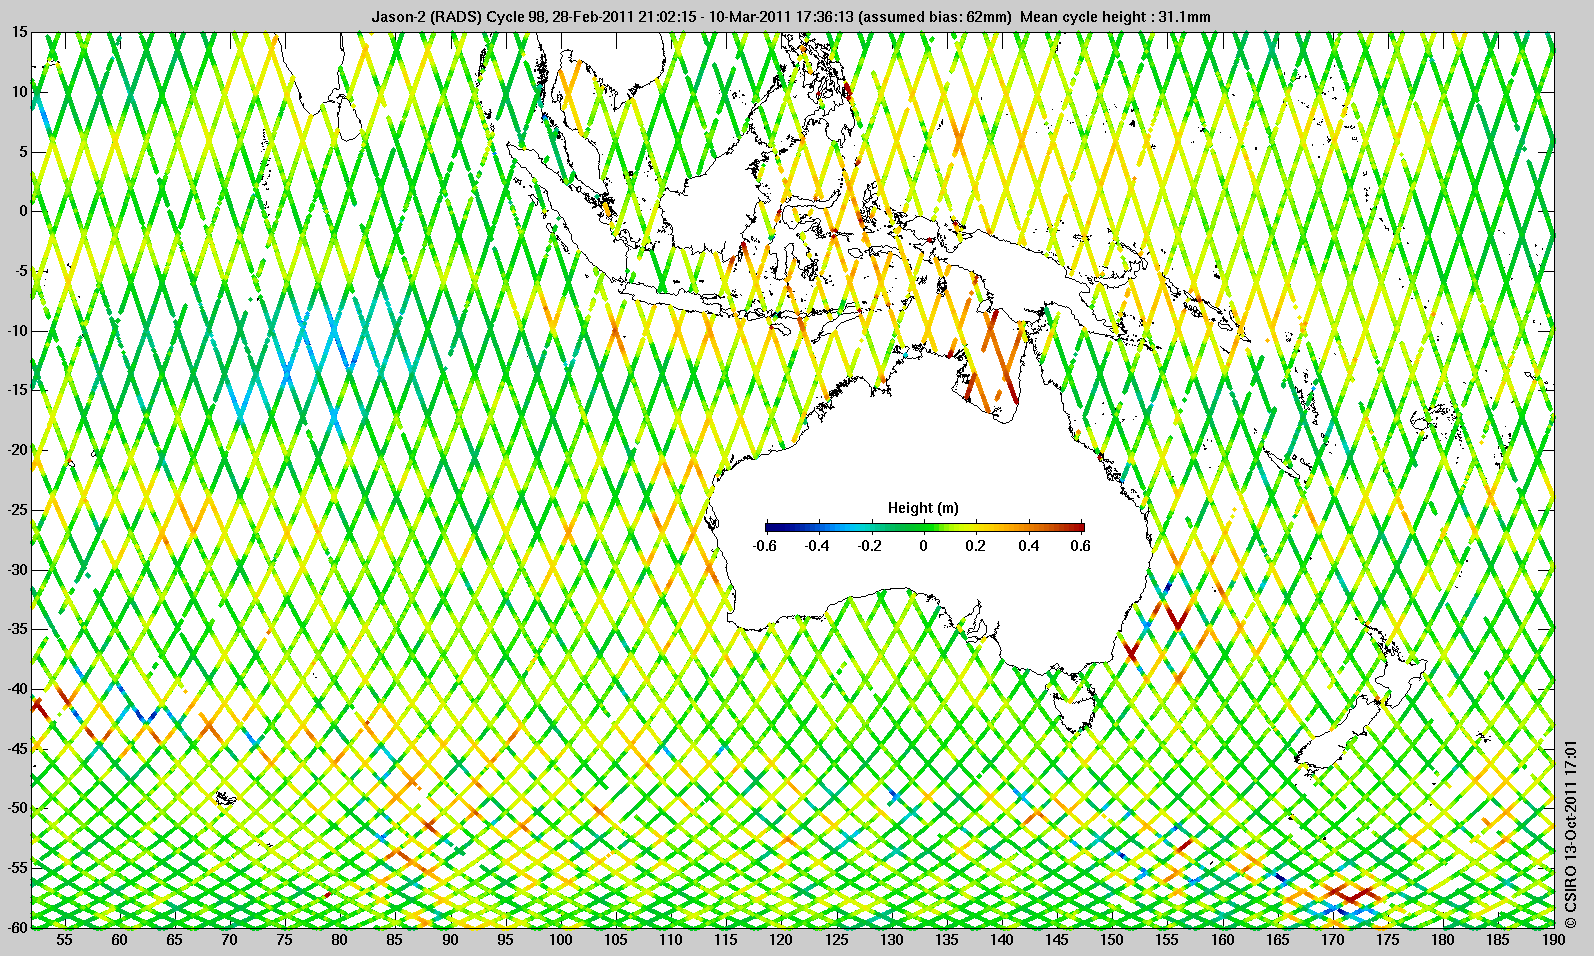1594x956 pixels.
Task: Click latitude axis label '-30'
Action: coord(18,570)
